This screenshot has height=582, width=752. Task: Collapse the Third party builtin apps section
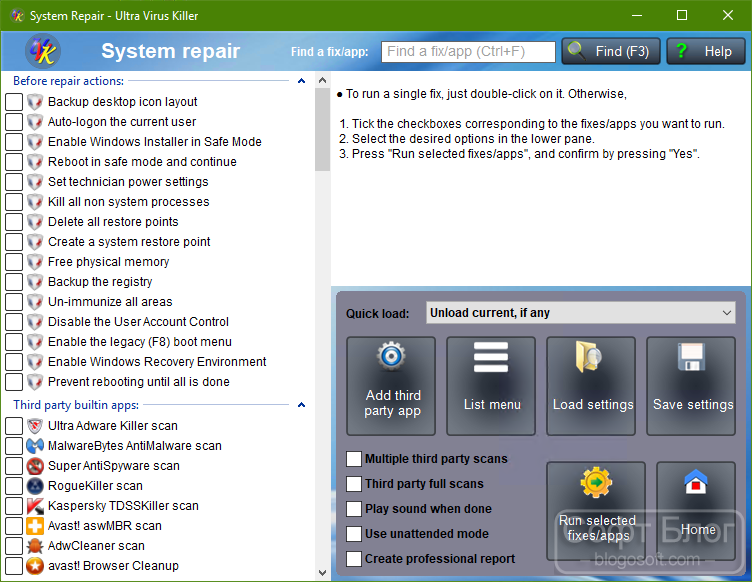[x=301, y=405]
